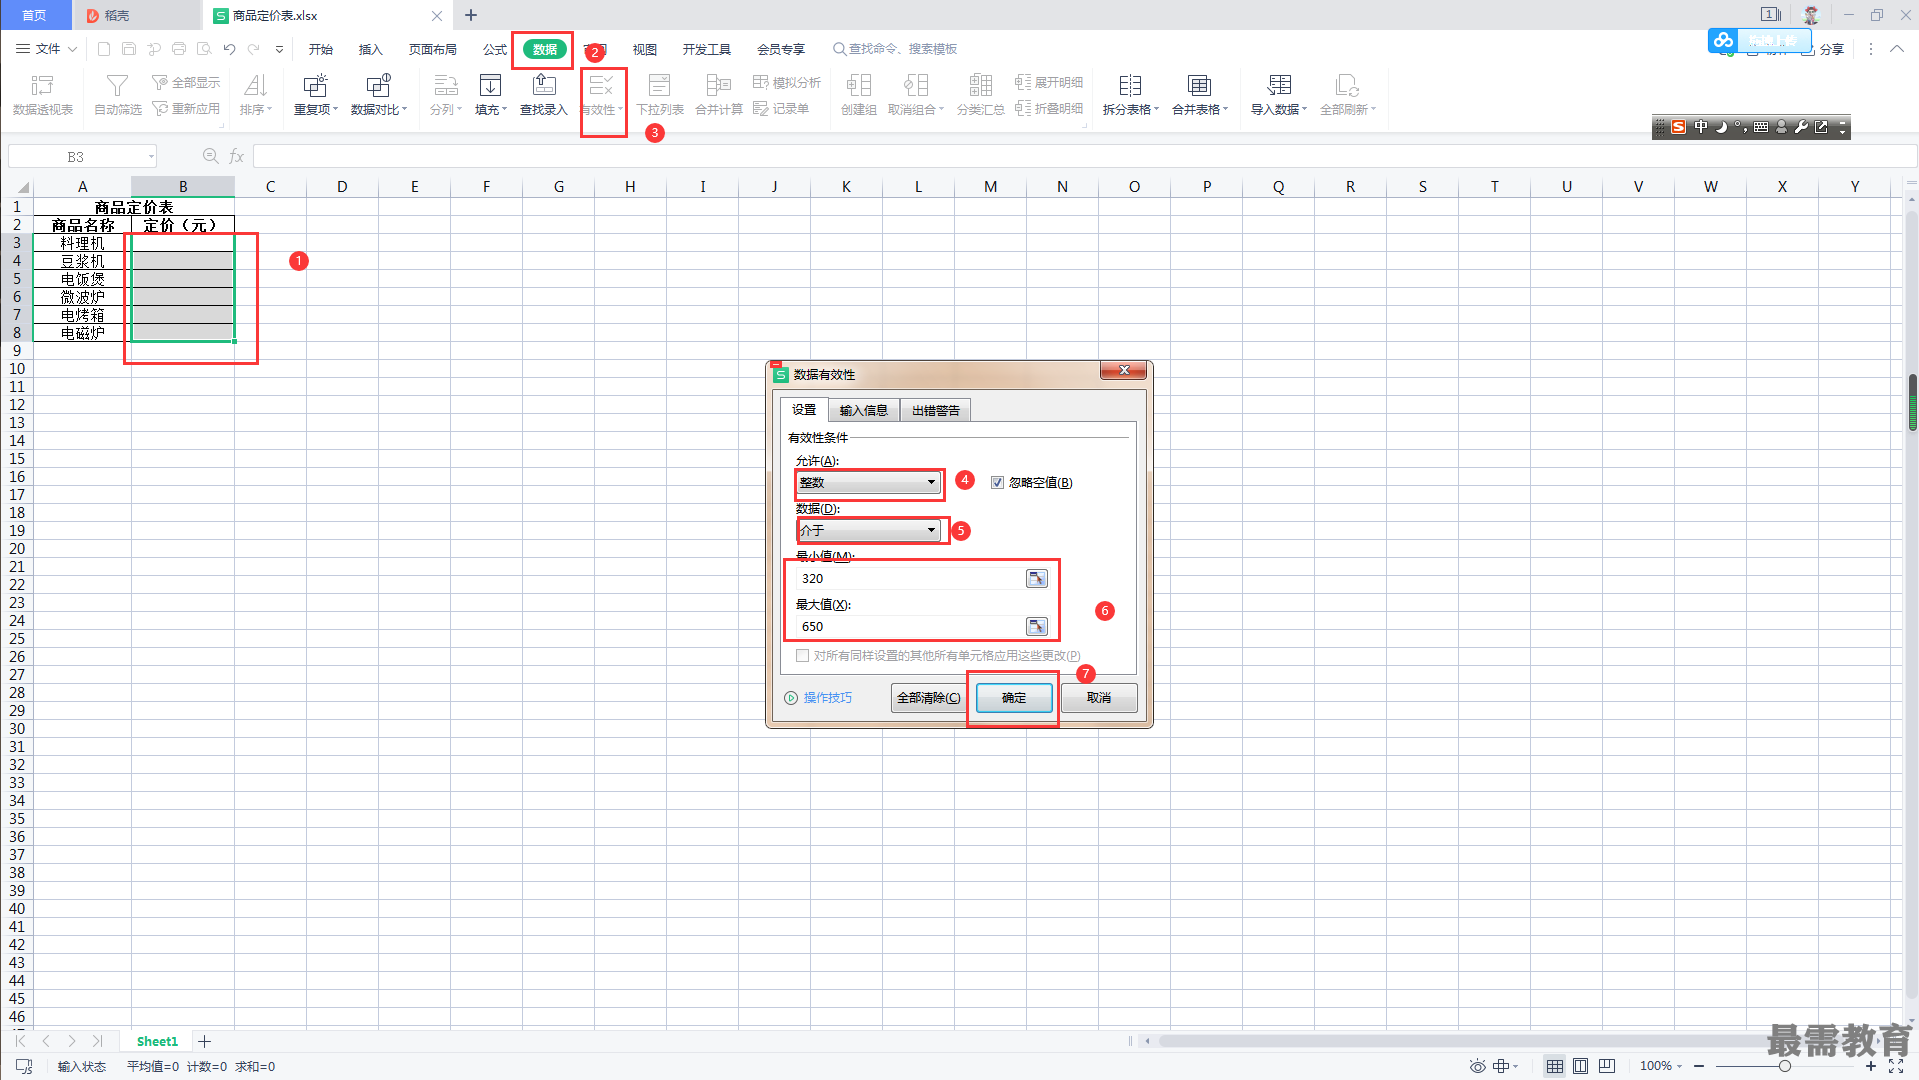Switch to the 输入信息 dialog tab
Image resolution: width=1919 pixels, height=1080 pixels.
(864, 411)
